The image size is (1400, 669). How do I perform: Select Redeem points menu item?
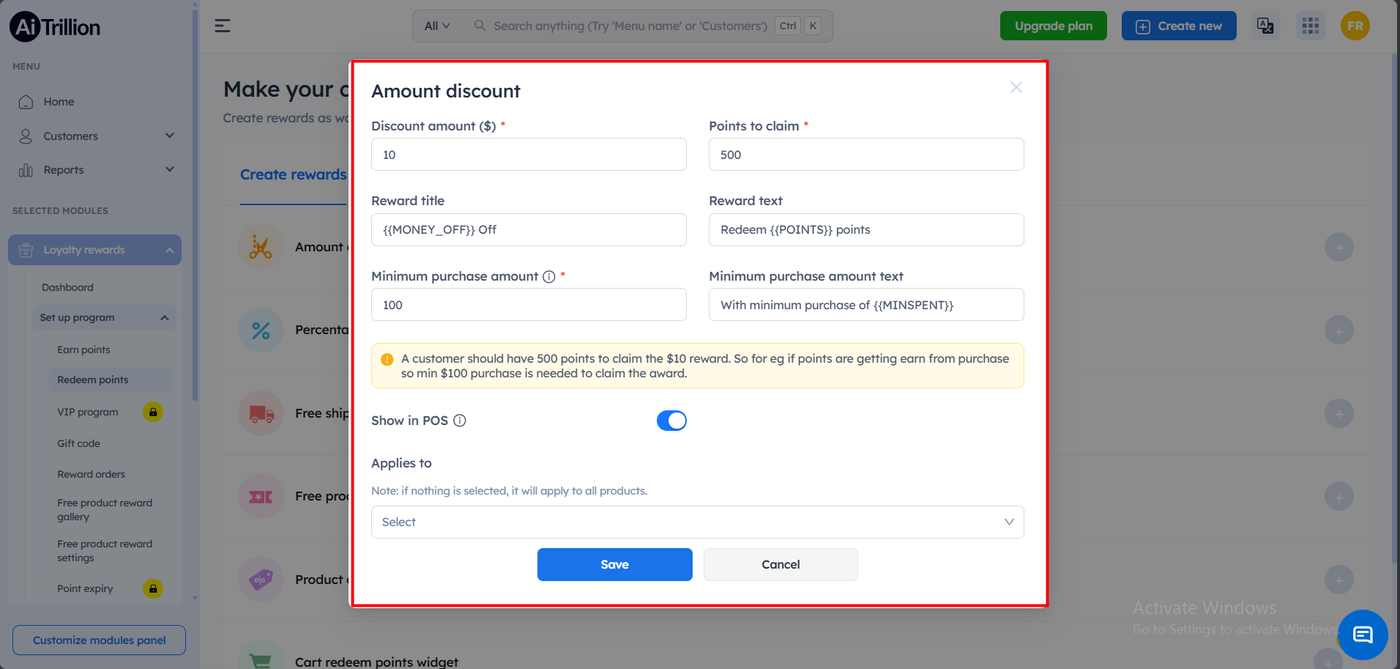[109, 380]
